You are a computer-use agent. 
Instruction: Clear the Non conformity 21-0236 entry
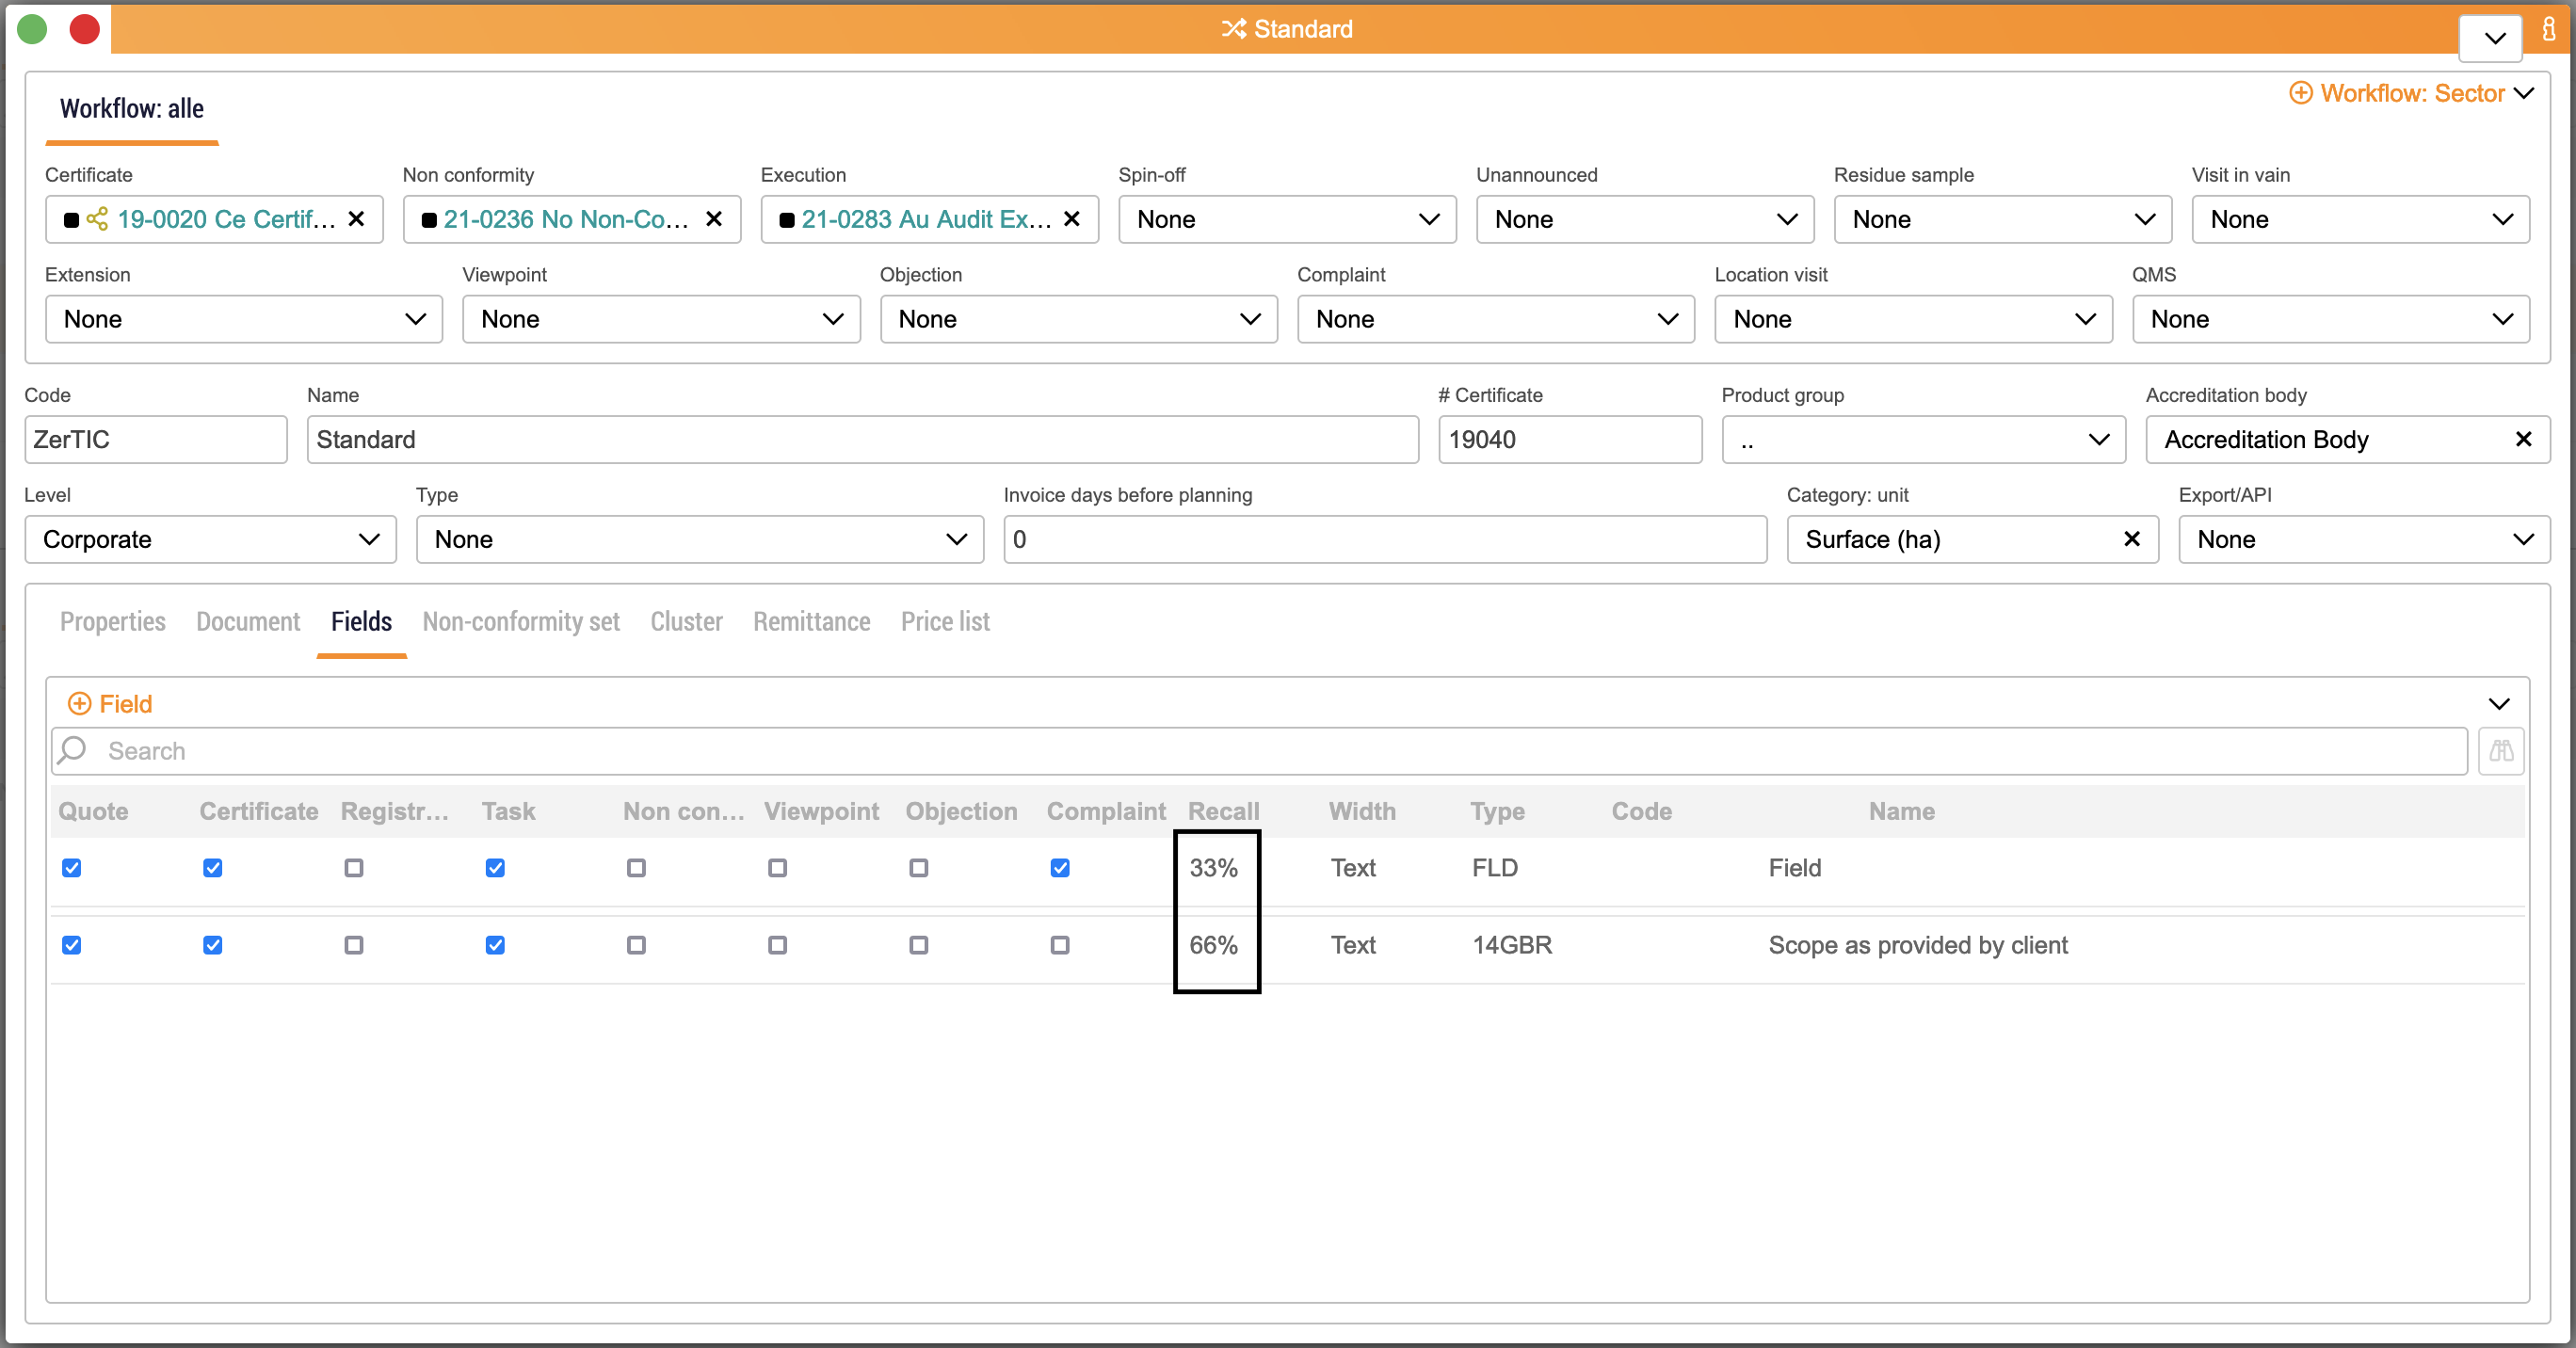pyautogui.click(x=714, y=219)
